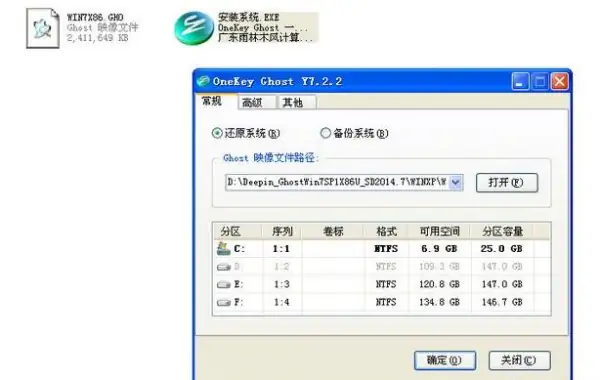600x380 pixels.
Task: Close the OneKey Ghost window
Action: (559, 82)
